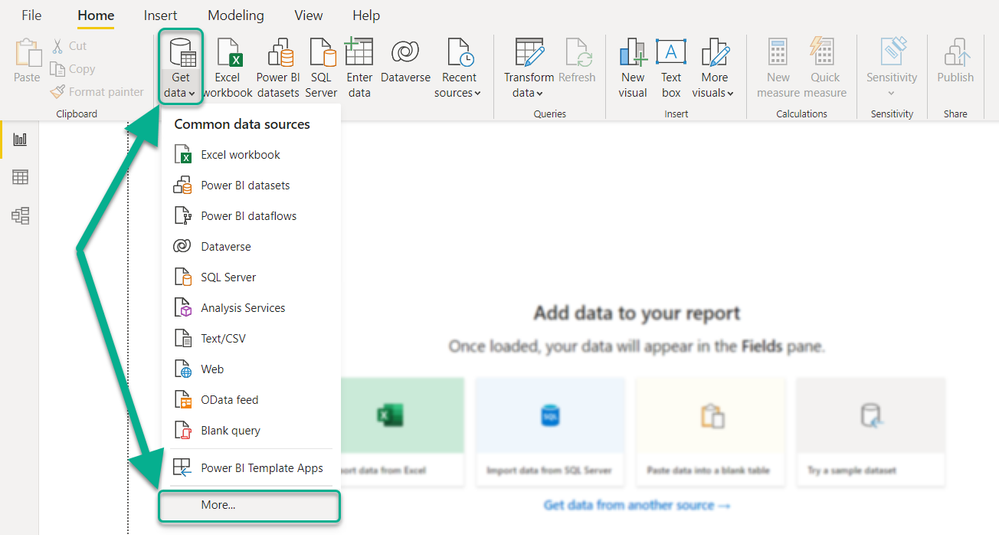The height and width of the screenshot is (535, 999).
Task: Switch to Data table view in sidebar
Action: point(20,177)
